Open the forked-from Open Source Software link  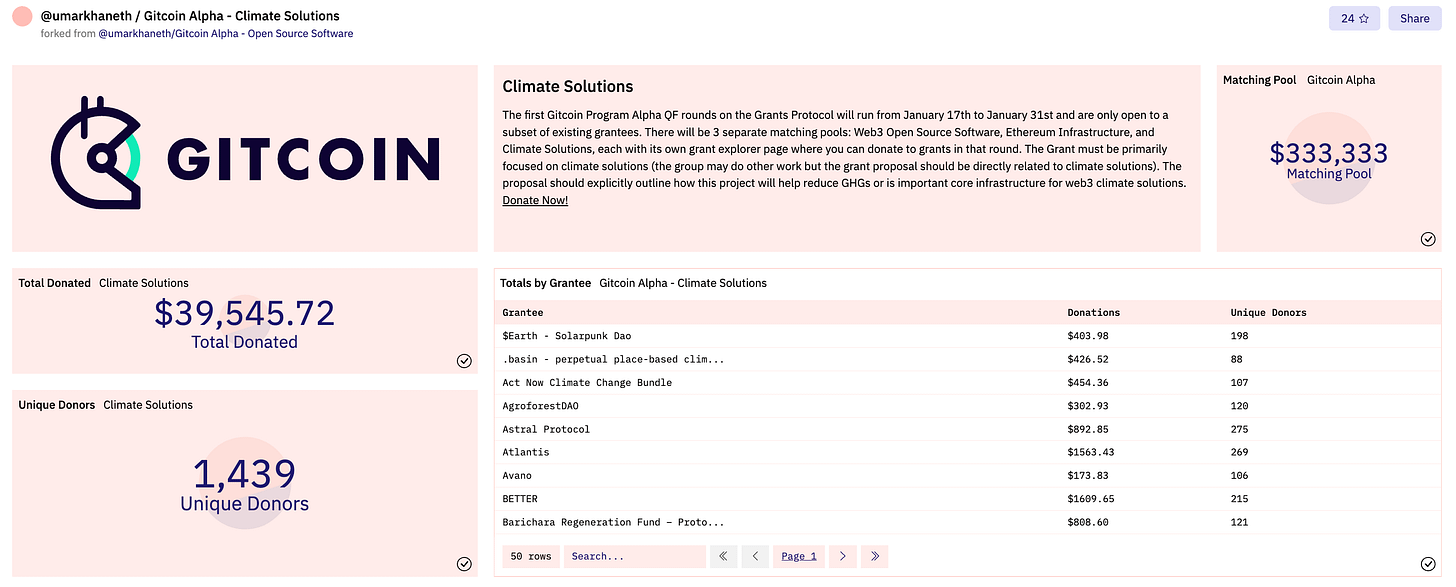pos(225,34)
